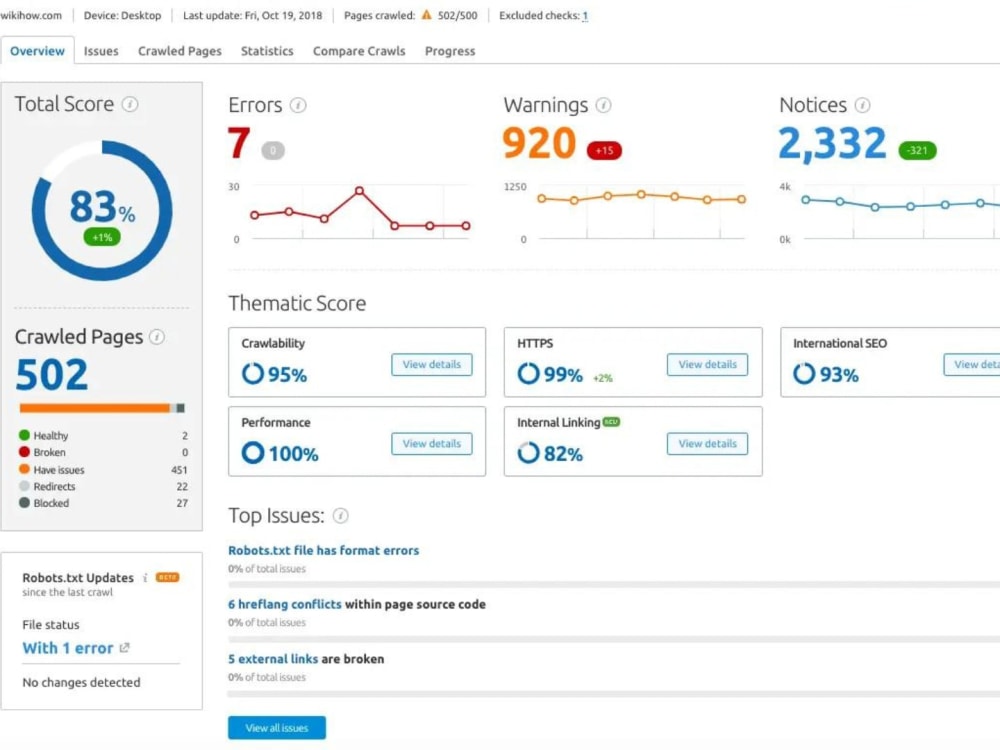Screen dimensions: 1000x750
Task: Click the green -321 notices change badge
Action: [x=917, y=151]
